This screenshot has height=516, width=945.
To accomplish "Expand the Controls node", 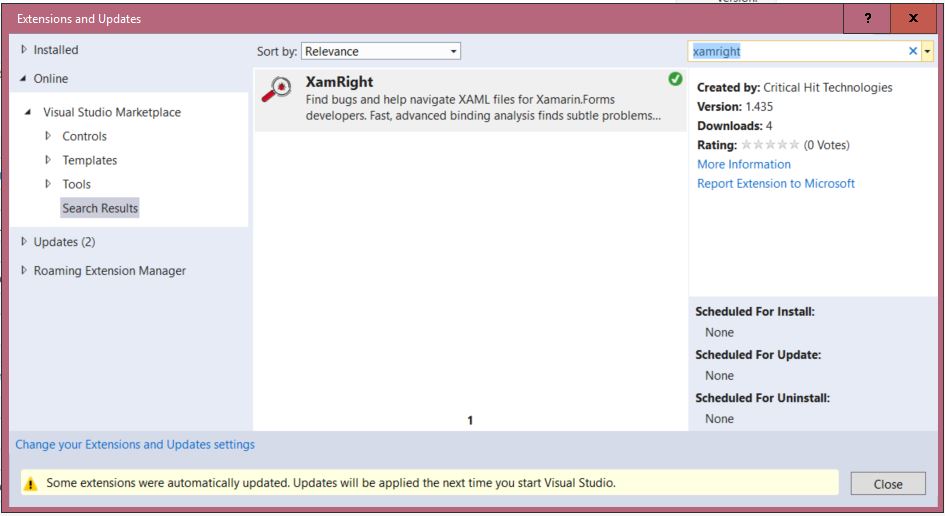I will 48,136.
